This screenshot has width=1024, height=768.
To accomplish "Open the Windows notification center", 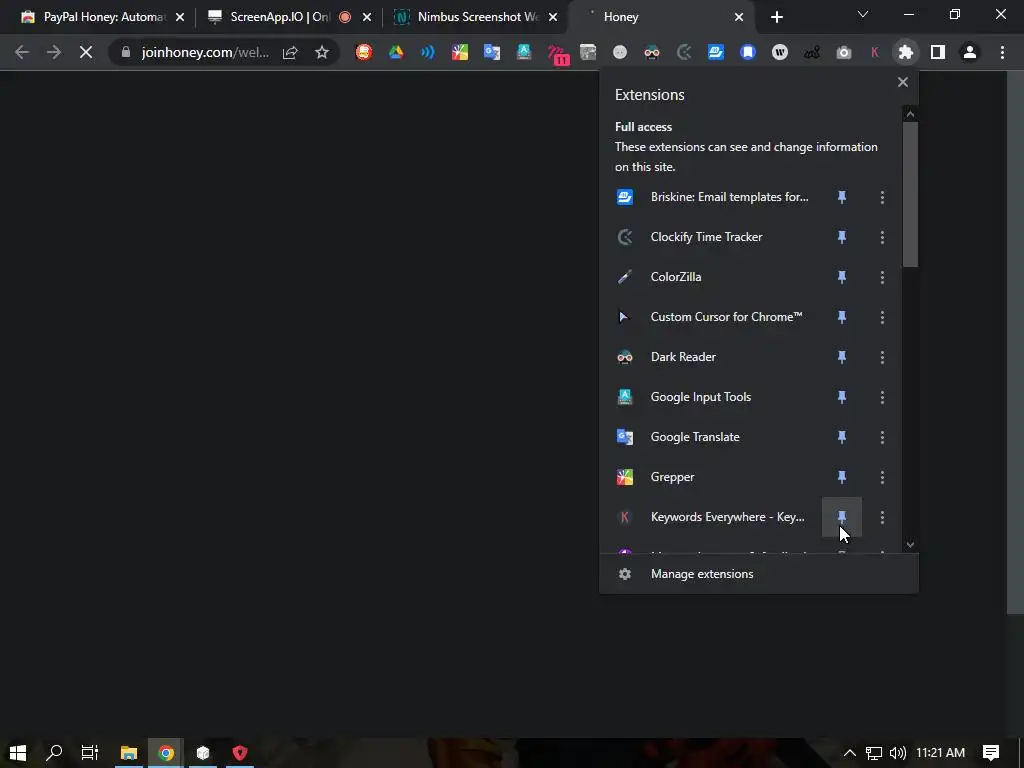I will pos(991,753).
